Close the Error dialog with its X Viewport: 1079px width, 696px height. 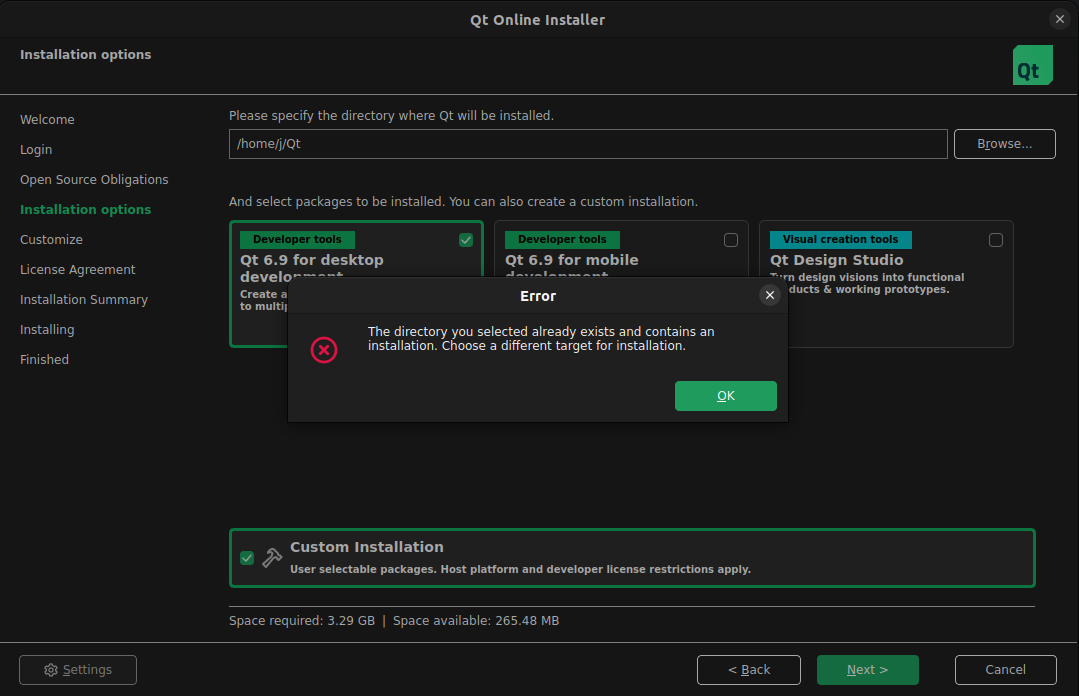point(769,295)
